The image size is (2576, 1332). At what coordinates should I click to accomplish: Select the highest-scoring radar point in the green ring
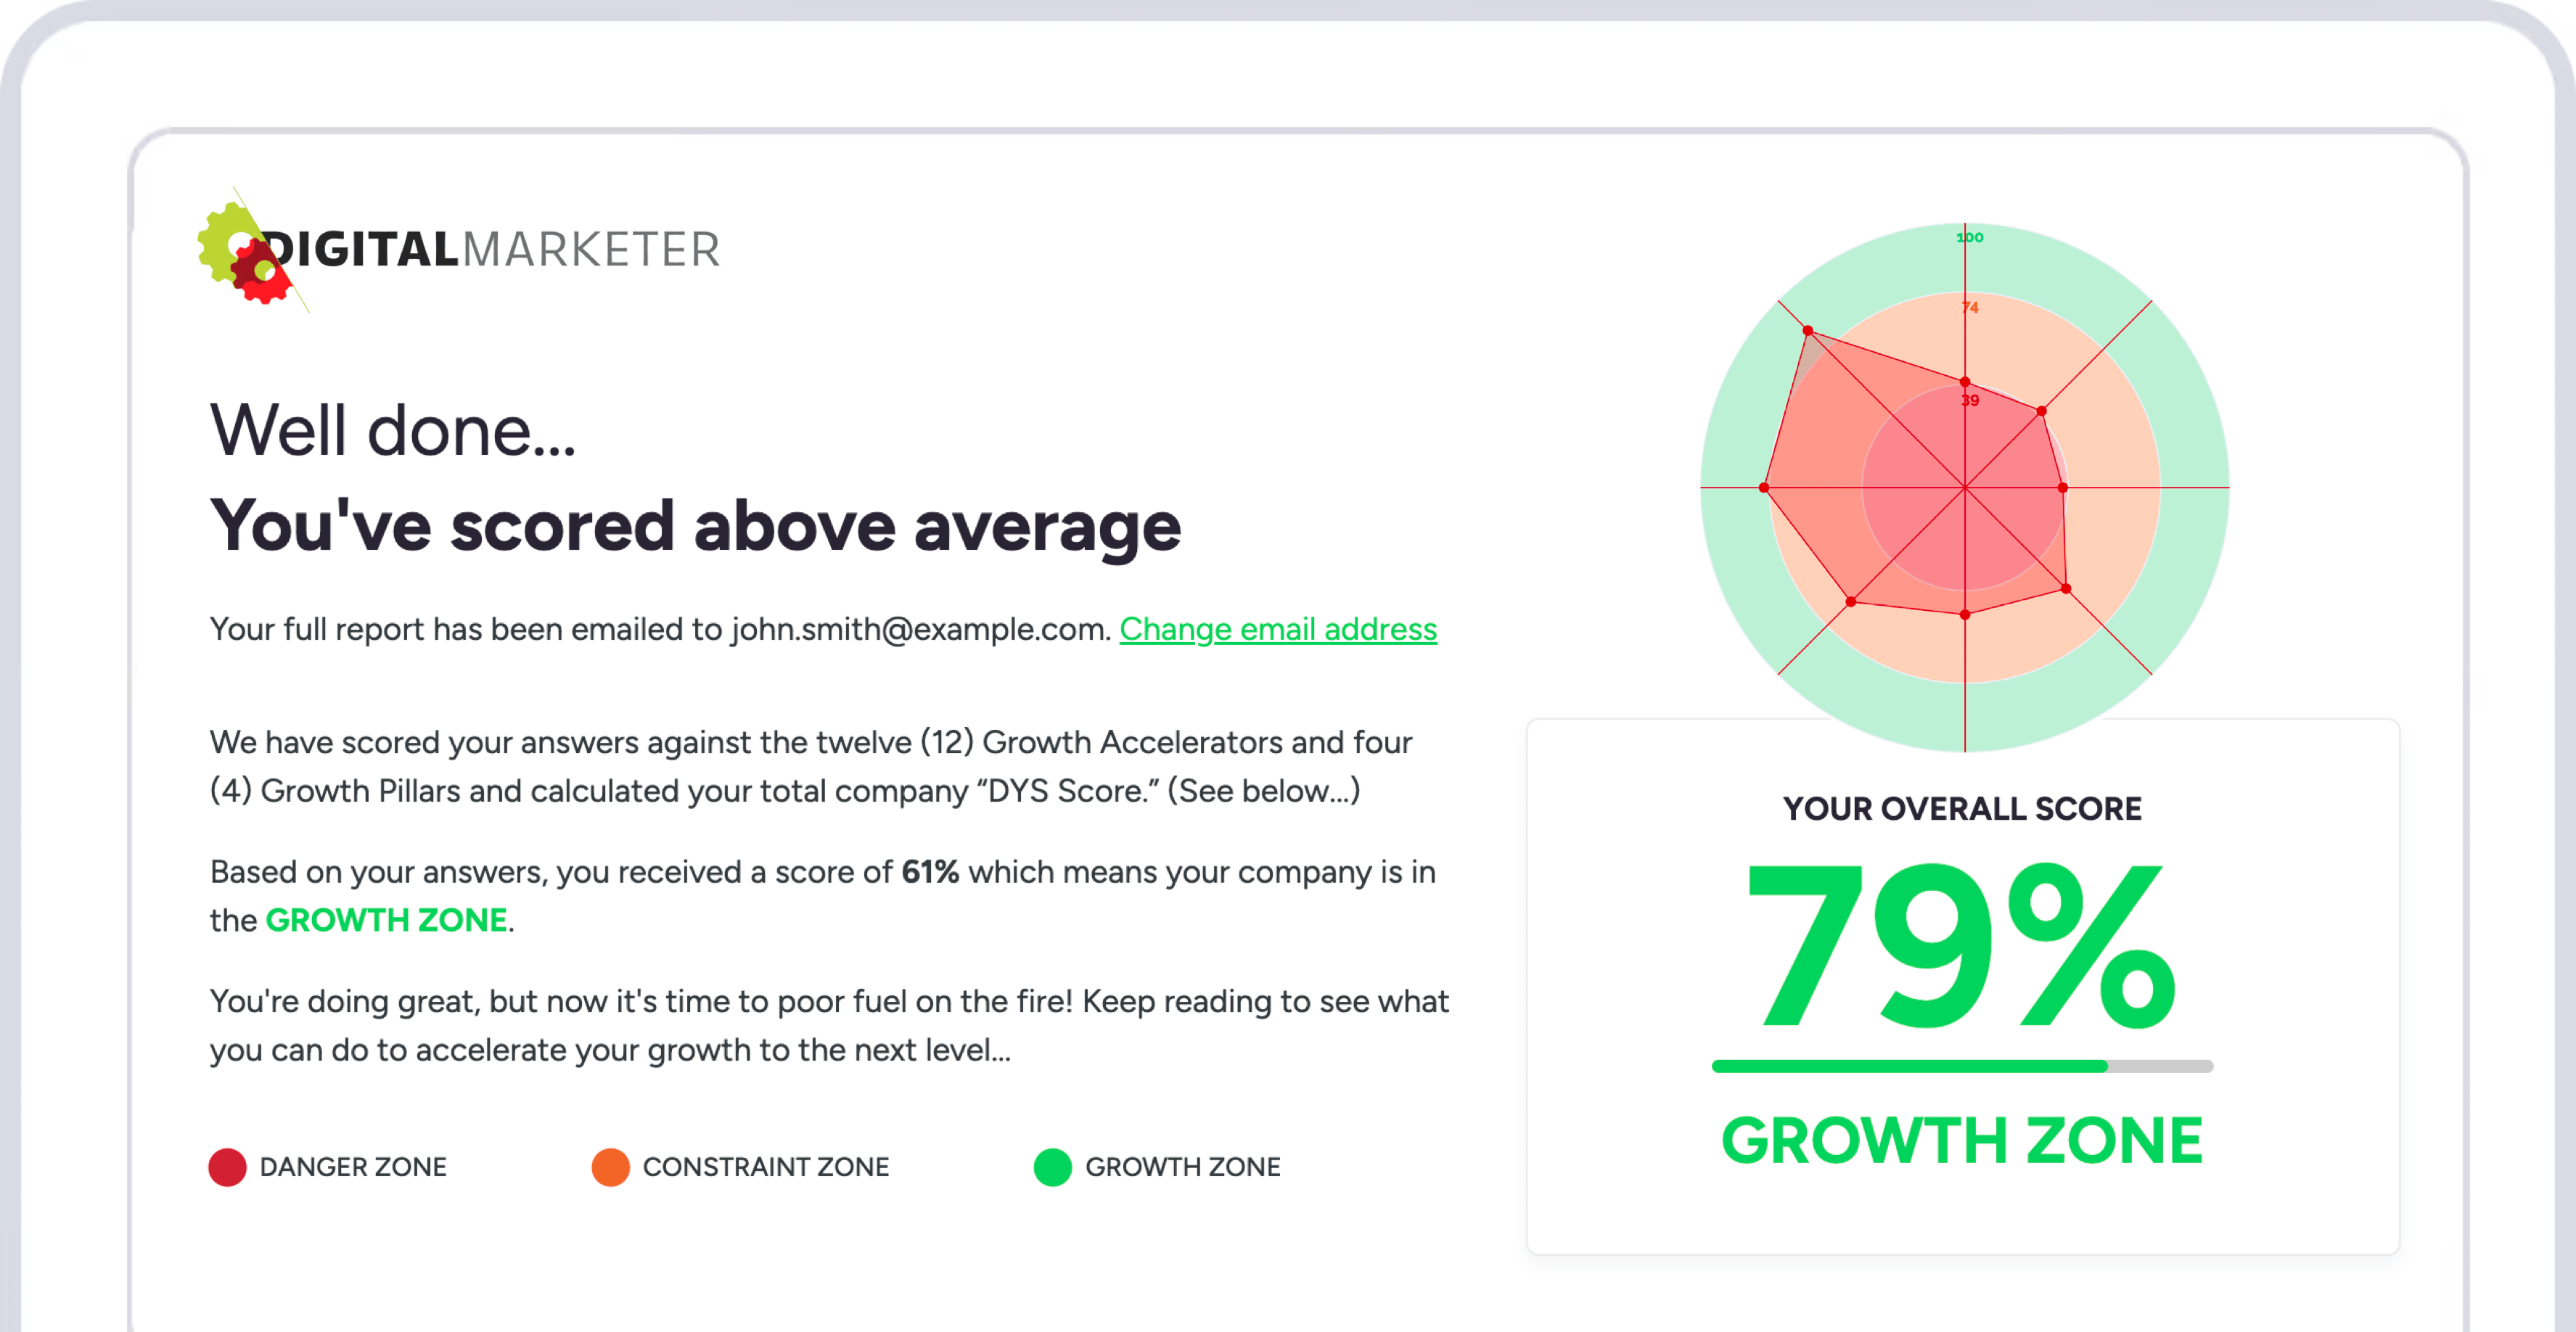[x=1808, y=330]
